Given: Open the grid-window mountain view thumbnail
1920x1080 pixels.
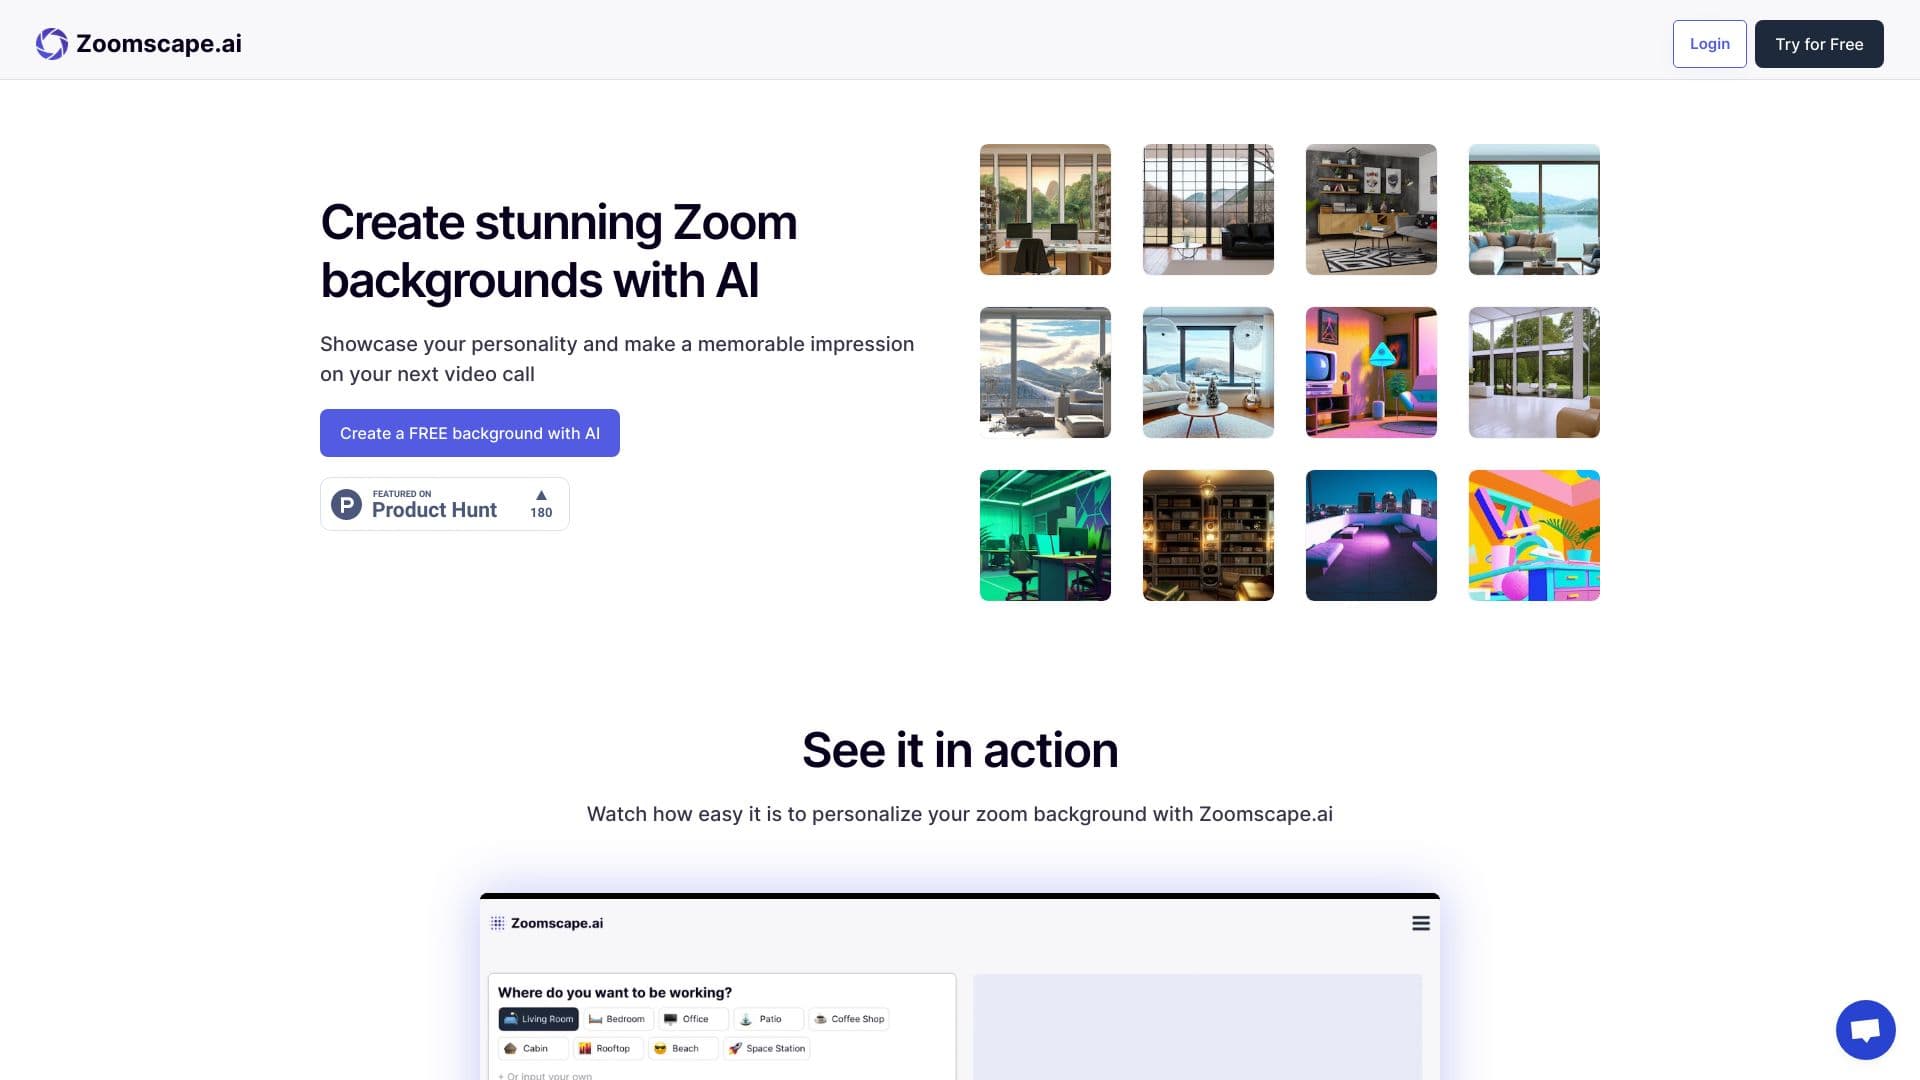Looking at the screenshot, I should tap(1208, 209).
